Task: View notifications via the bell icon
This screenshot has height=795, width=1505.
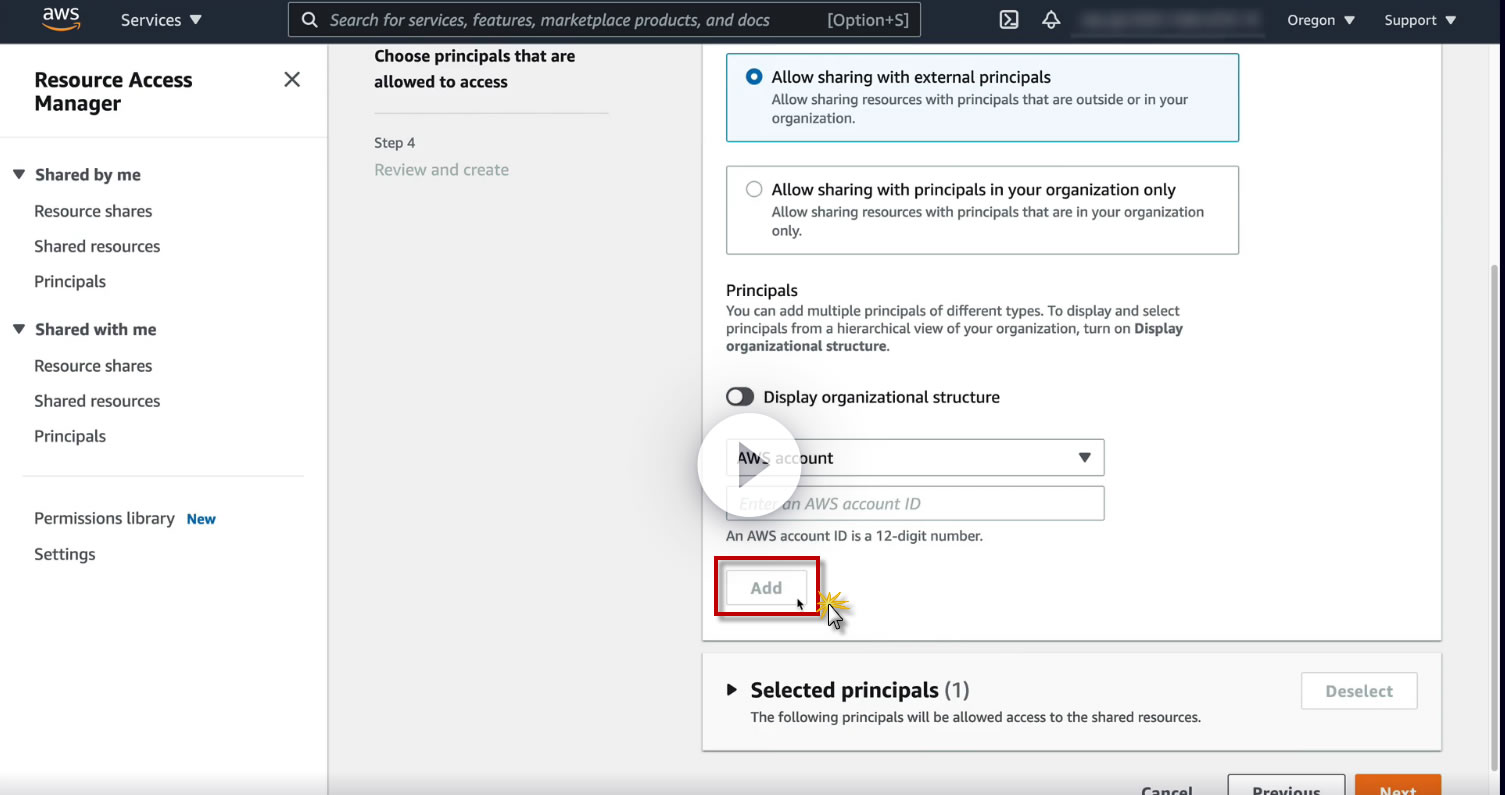Action: click(x=1051, y=20)
